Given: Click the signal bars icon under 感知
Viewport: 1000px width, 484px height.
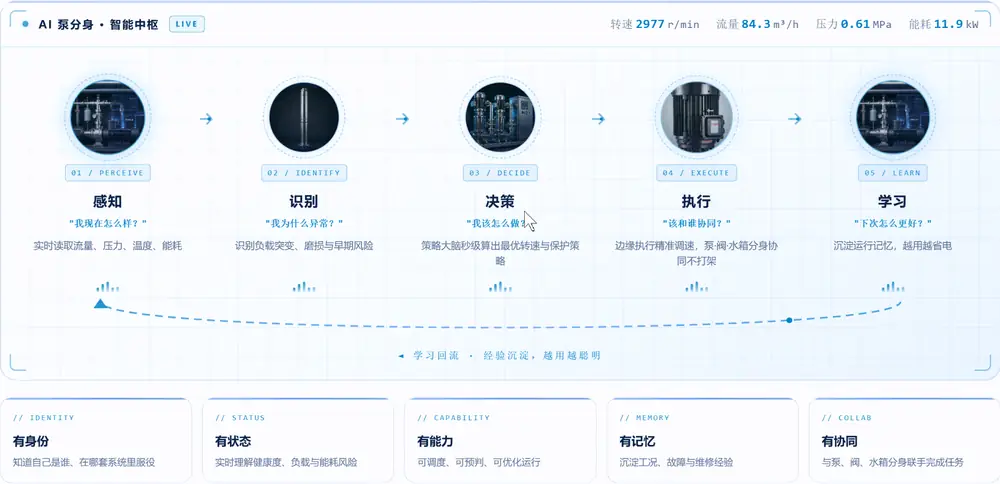Looking at the screenshot, I should 108,287.
